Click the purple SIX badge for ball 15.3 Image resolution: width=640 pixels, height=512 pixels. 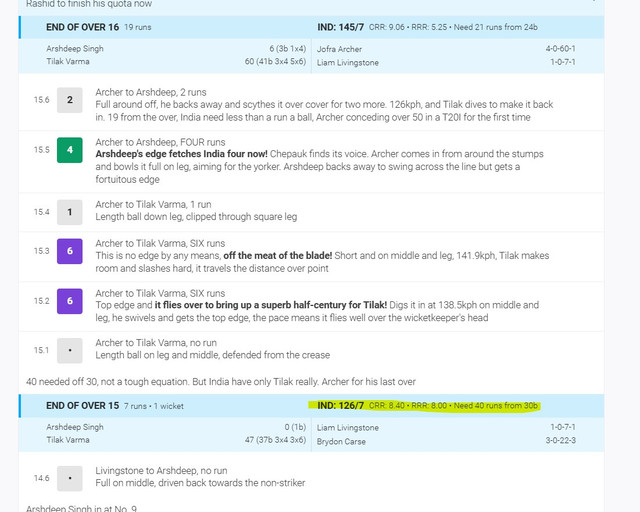click(70, 253)
